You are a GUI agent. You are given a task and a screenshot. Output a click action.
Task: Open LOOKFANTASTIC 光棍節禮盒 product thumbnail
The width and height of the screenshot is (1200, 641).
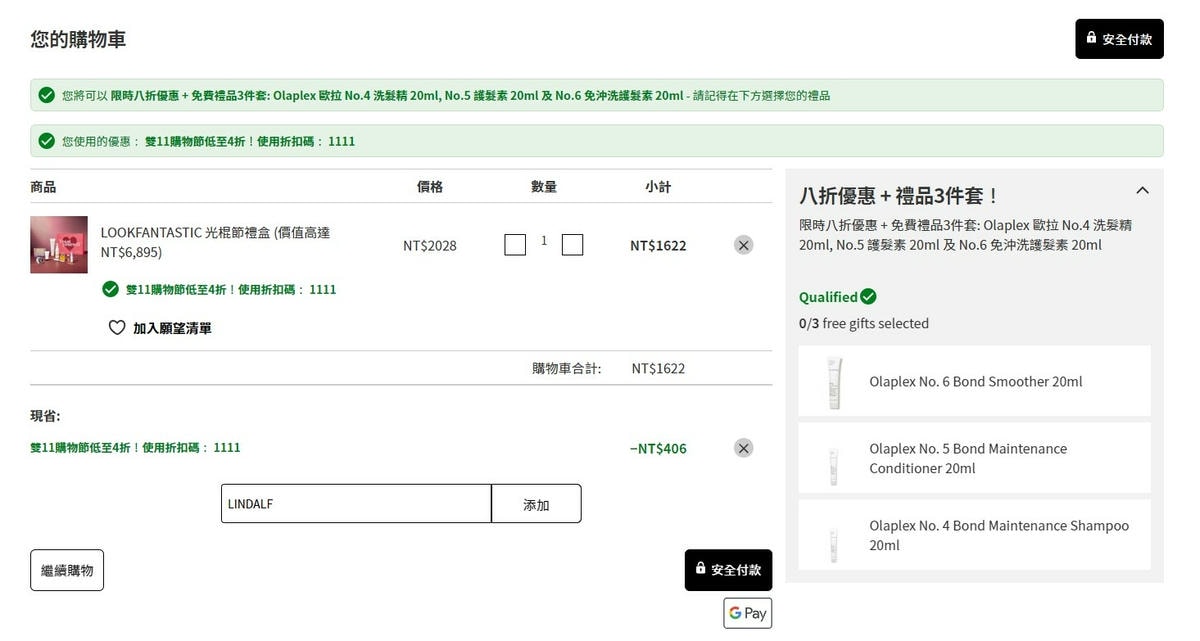pyautogui.click(x=59, y=245)
